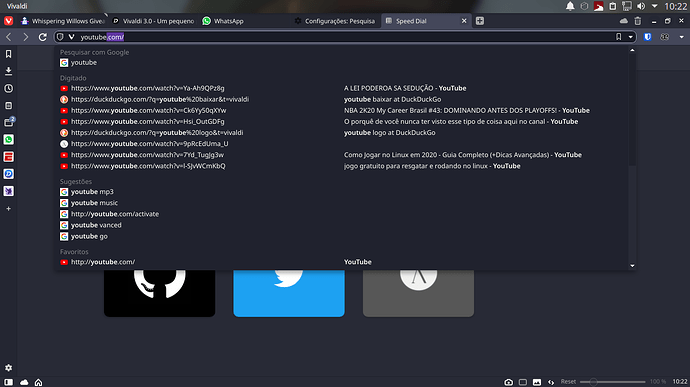Open the Notes panel
Screen dimensions: 690x387
[8, 106]
